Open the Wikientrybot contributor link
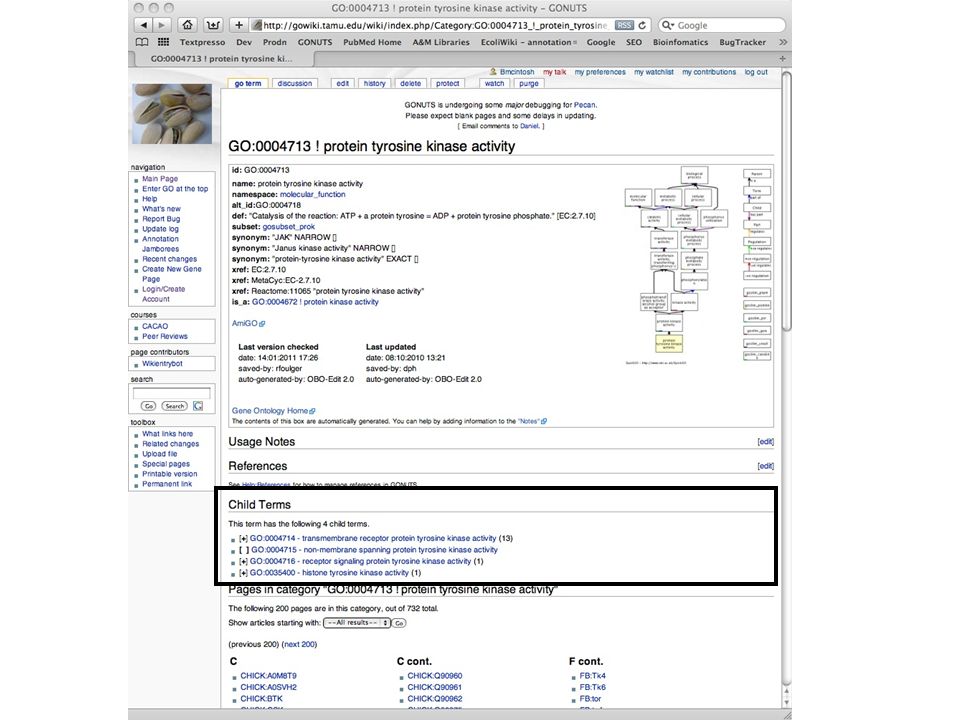The width and height of the screenshot is (960, 720). point(162,364)
